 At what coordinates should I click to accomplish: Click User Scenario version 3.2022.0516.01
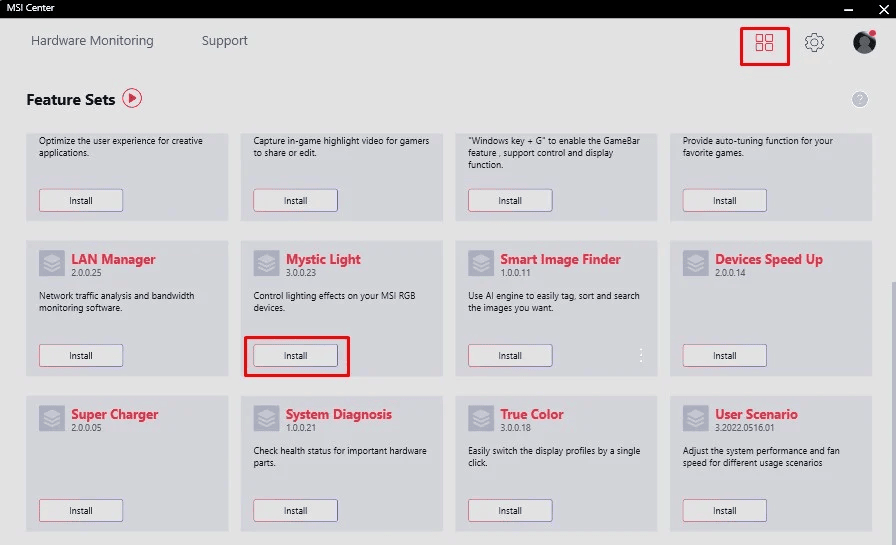pos(744,427)
